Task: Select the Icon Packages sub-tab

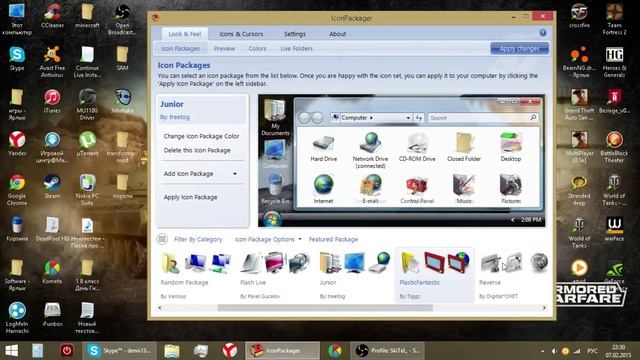Action: coord(180,49)
